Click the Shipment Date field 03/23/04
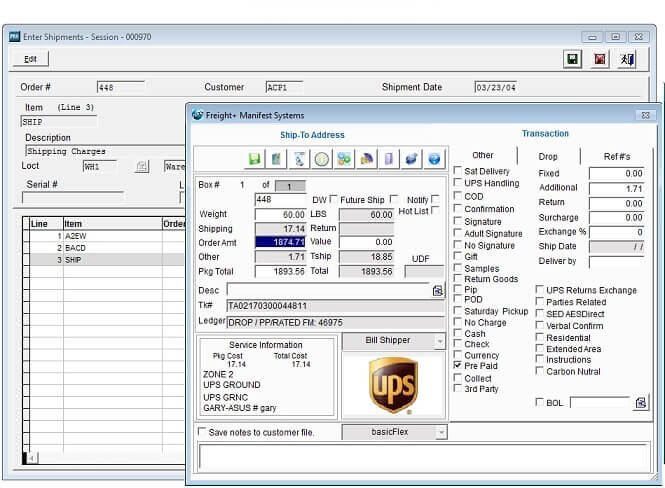The height and width of the screenshot is (488, 665). (495, 87)
